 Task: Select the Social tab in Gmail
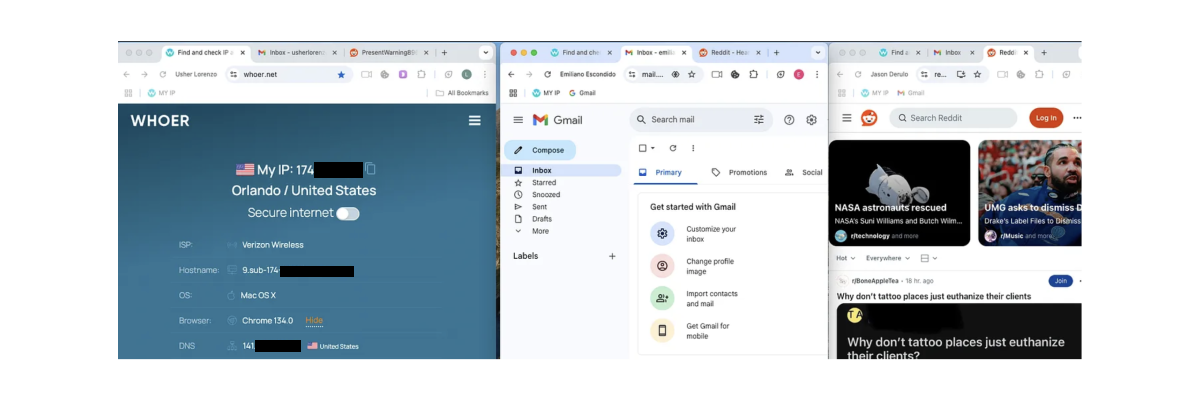pos(804,172)
